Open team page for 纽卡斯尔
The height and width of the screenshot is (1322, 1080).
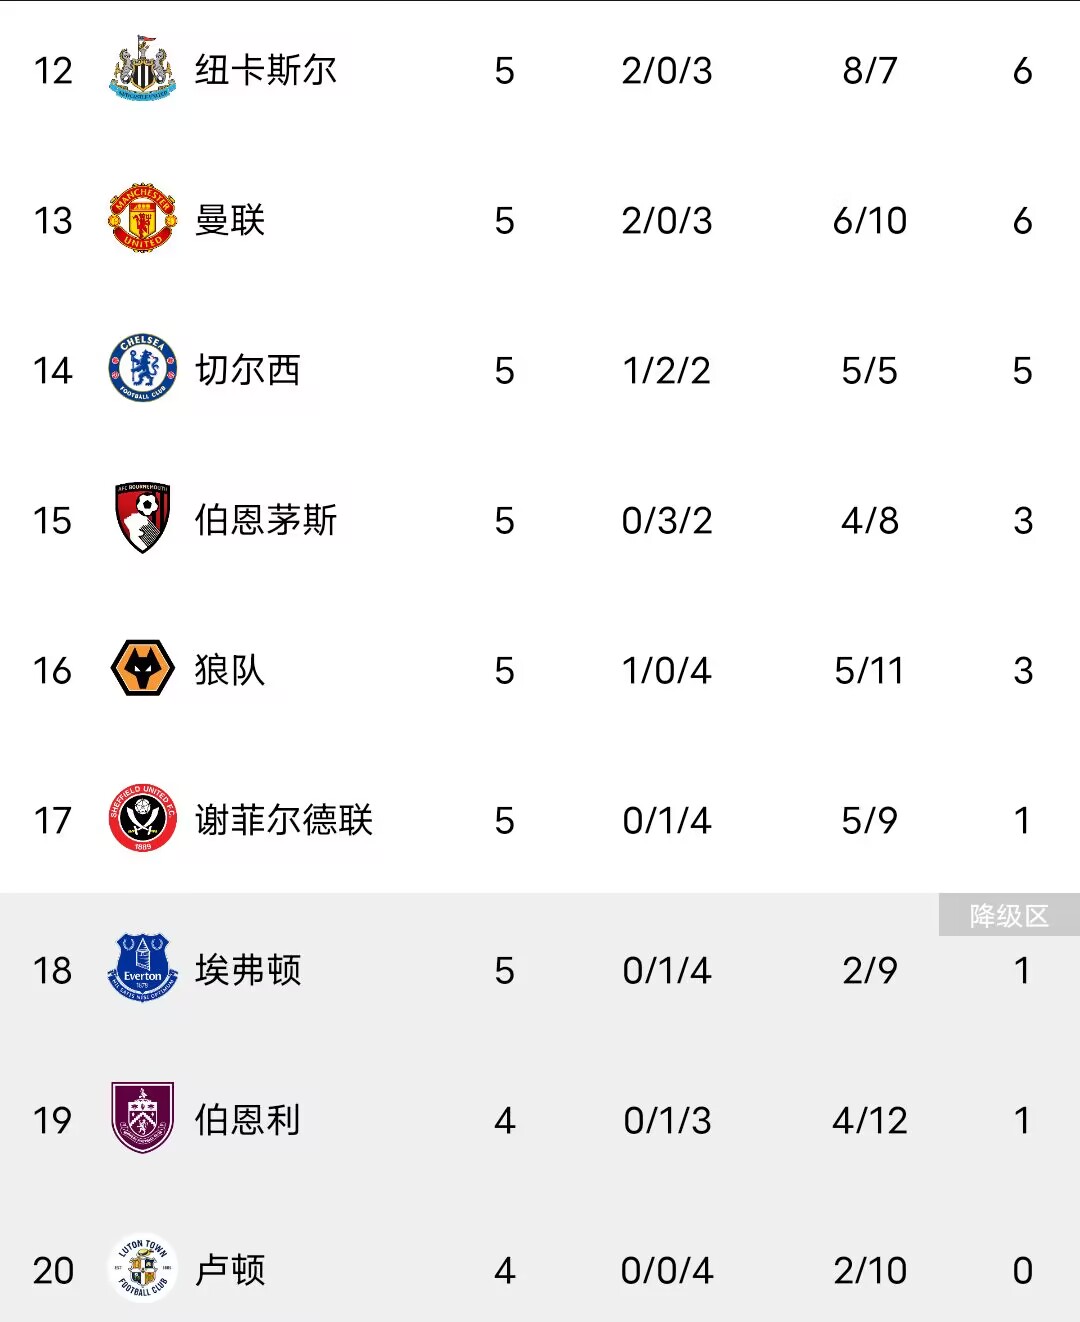266,70
